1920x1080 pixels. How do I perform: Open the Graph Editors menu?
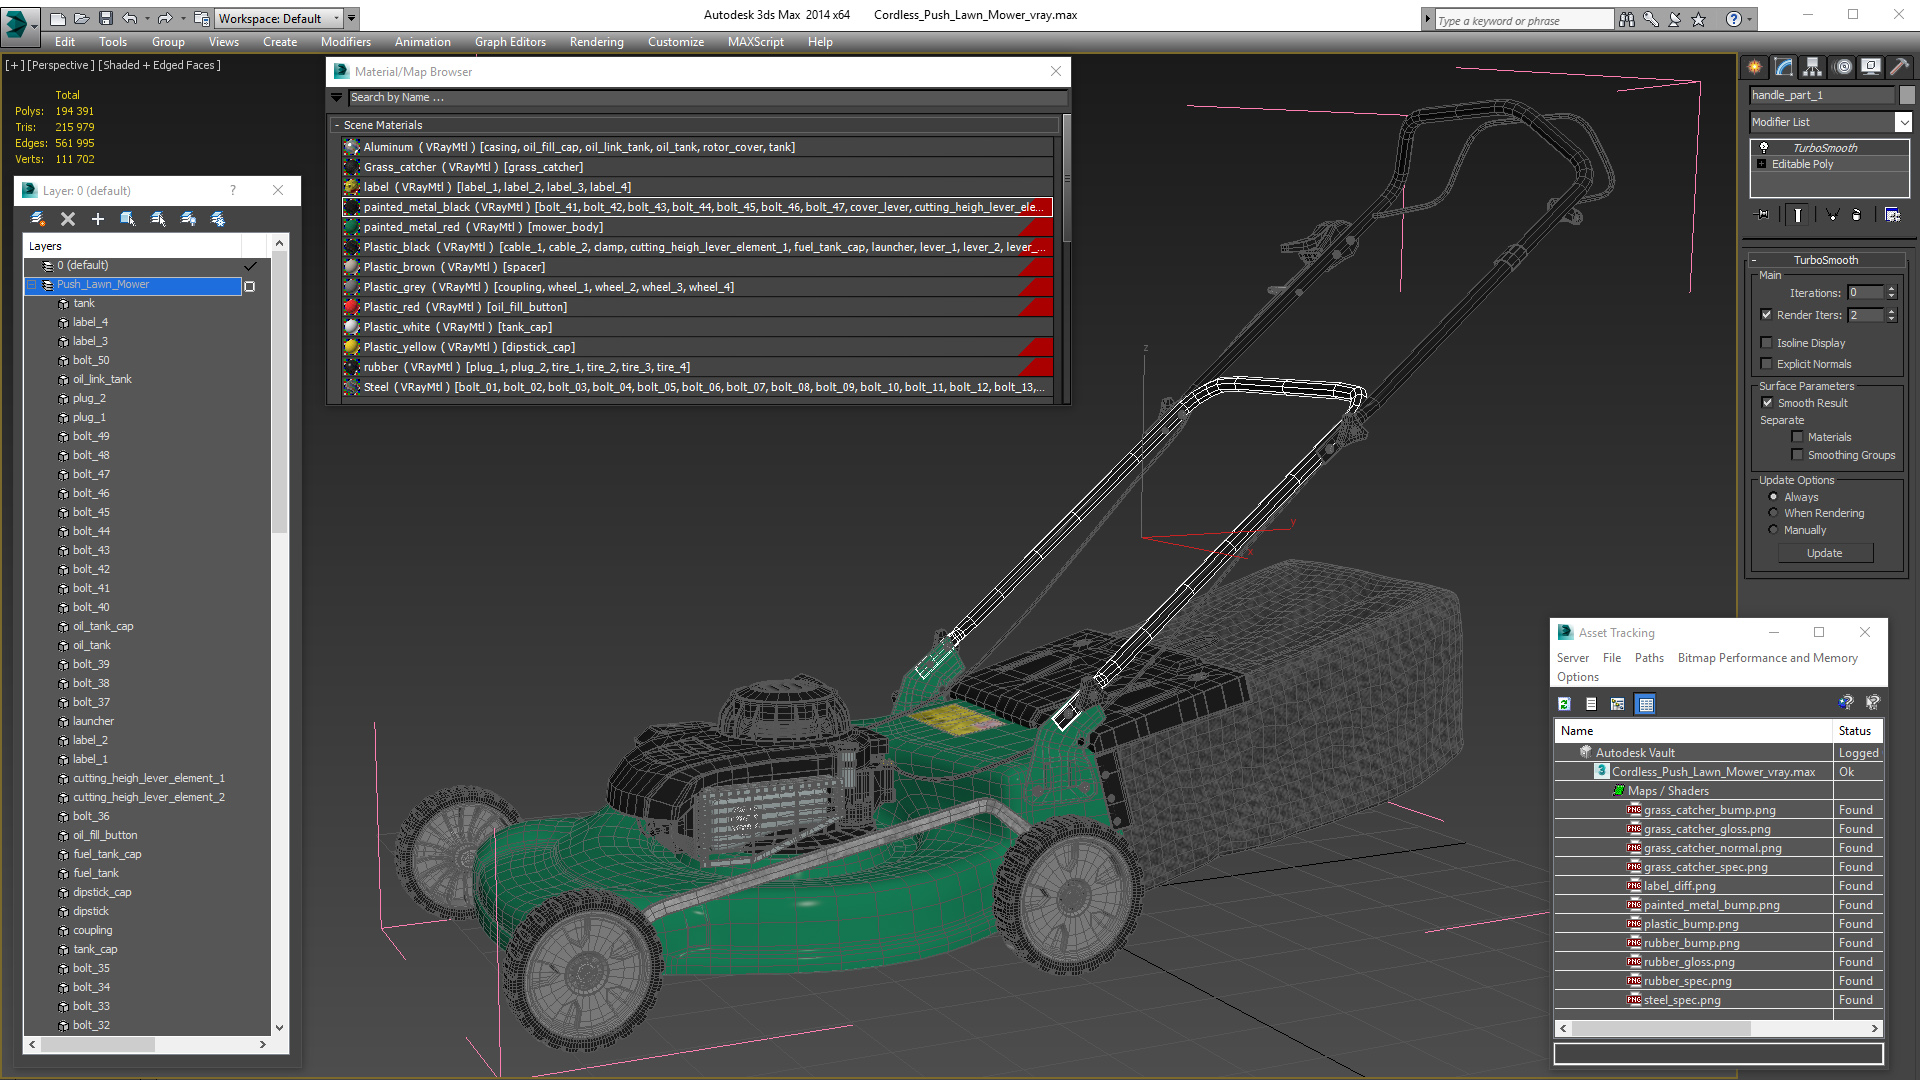[x=510, y=42]
